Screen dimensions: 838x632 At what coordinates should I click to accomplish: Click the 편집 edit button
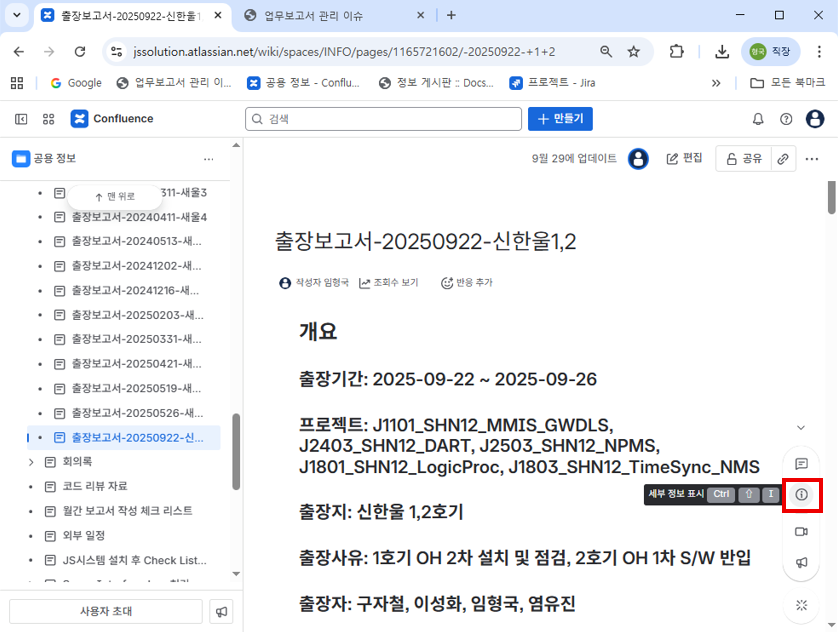click(x=684, y=158)
